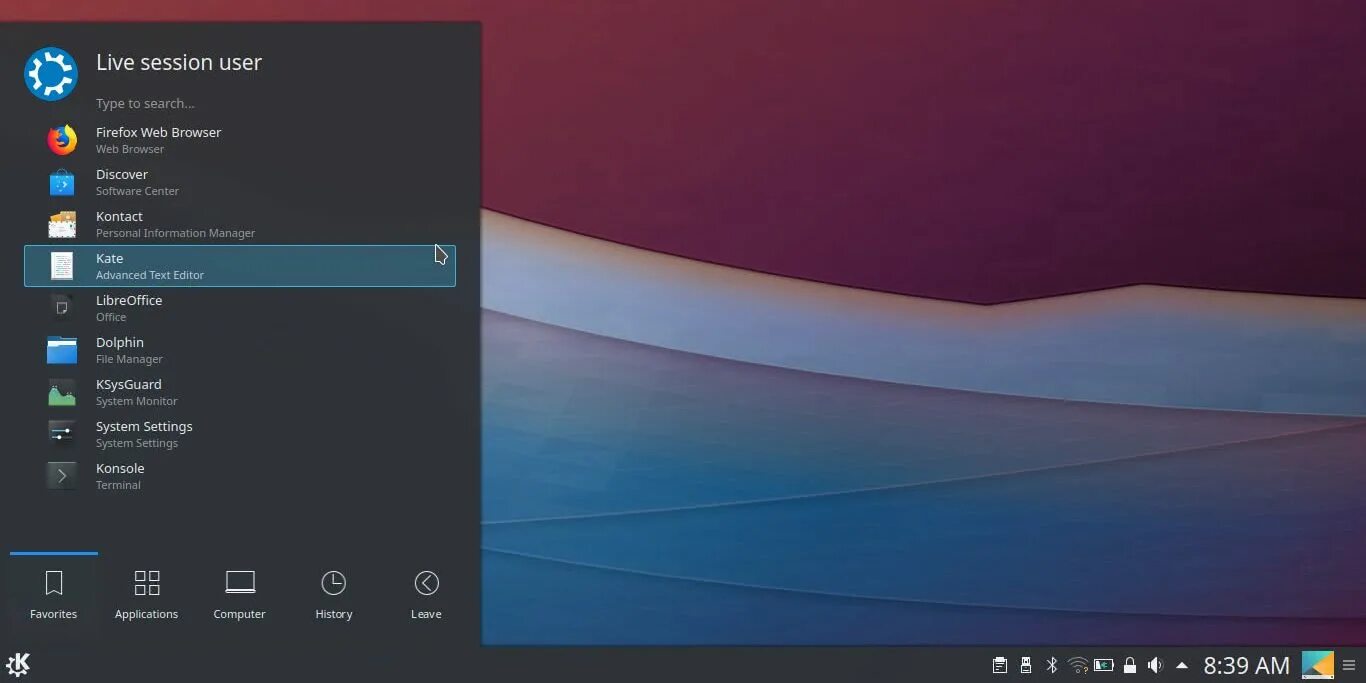Open the LibreOffice icon
This screenshot has width=1366, height=683.
click(x=62, y=308)
